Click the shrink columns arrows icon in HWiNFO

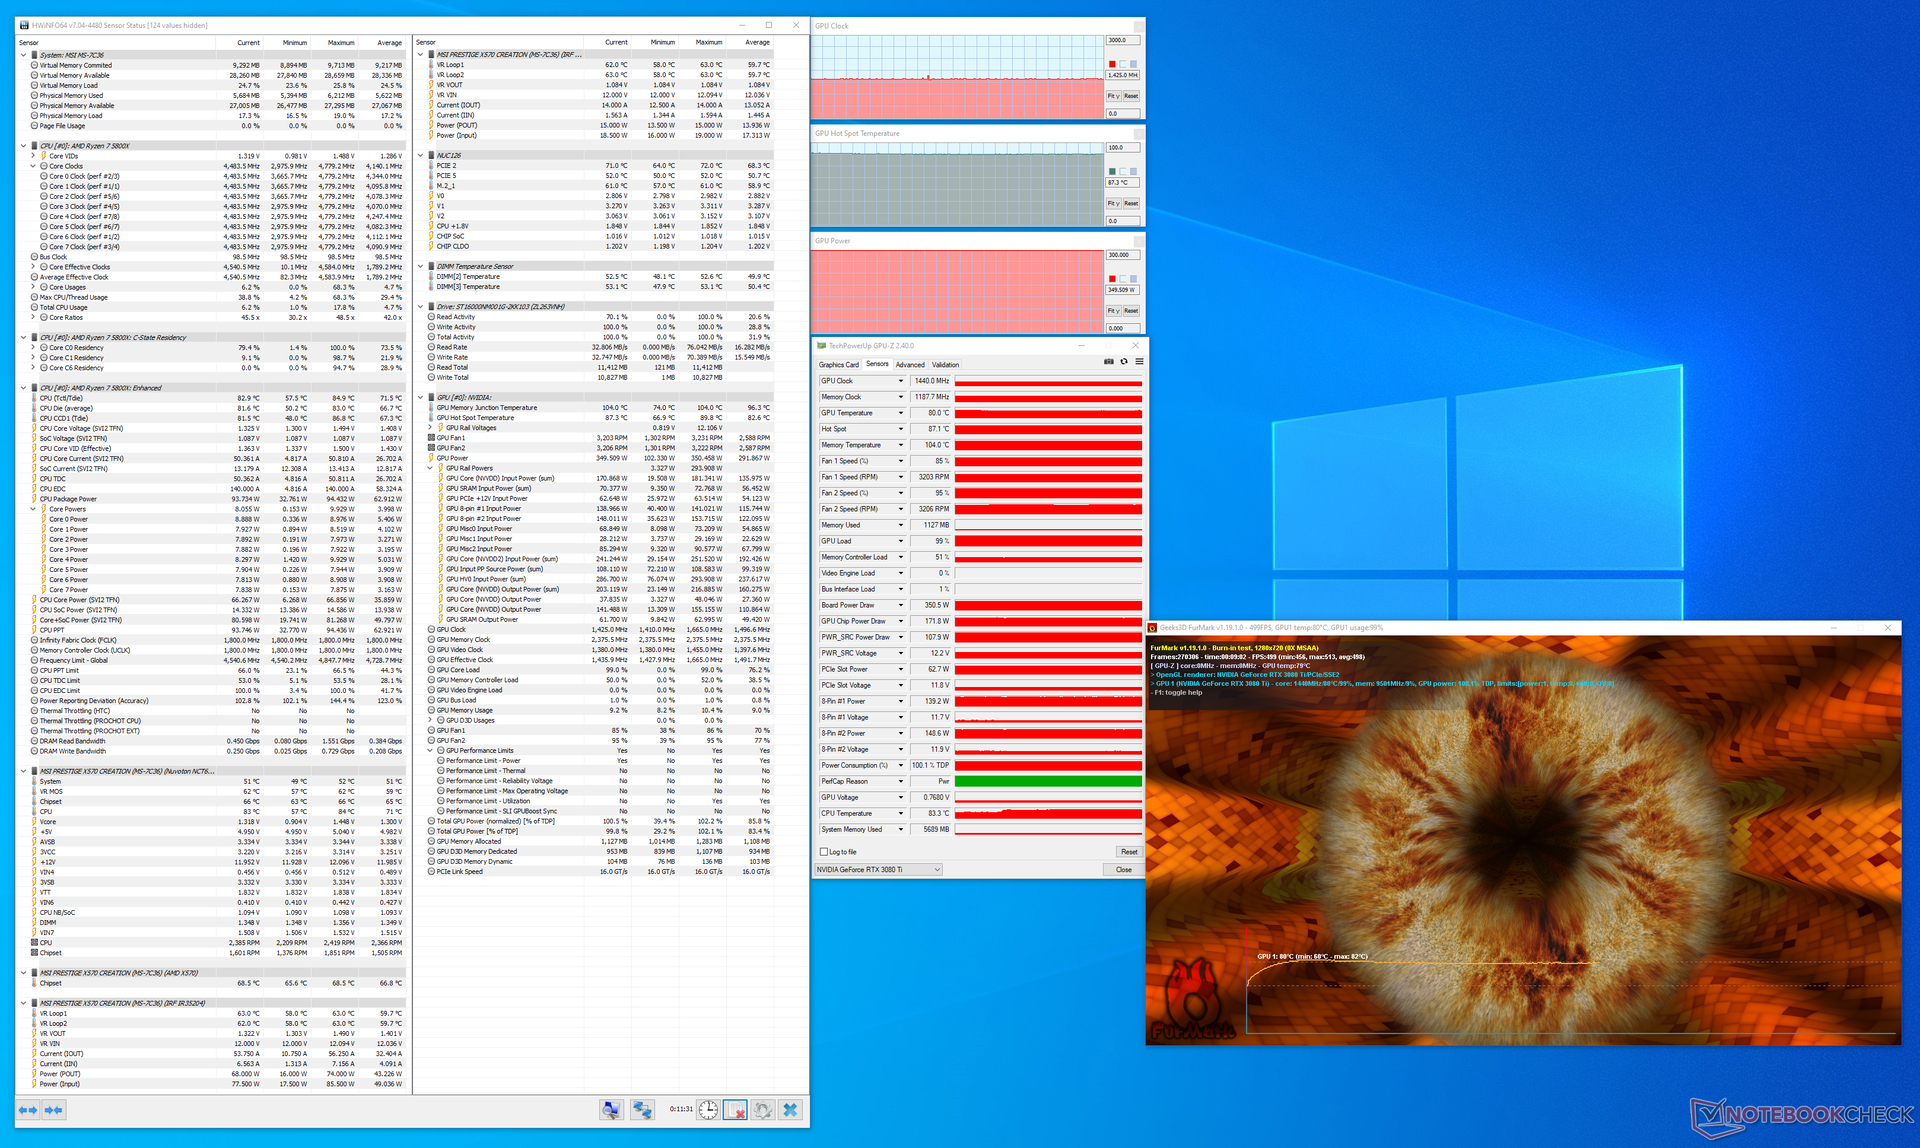(x=54, y=1110)
